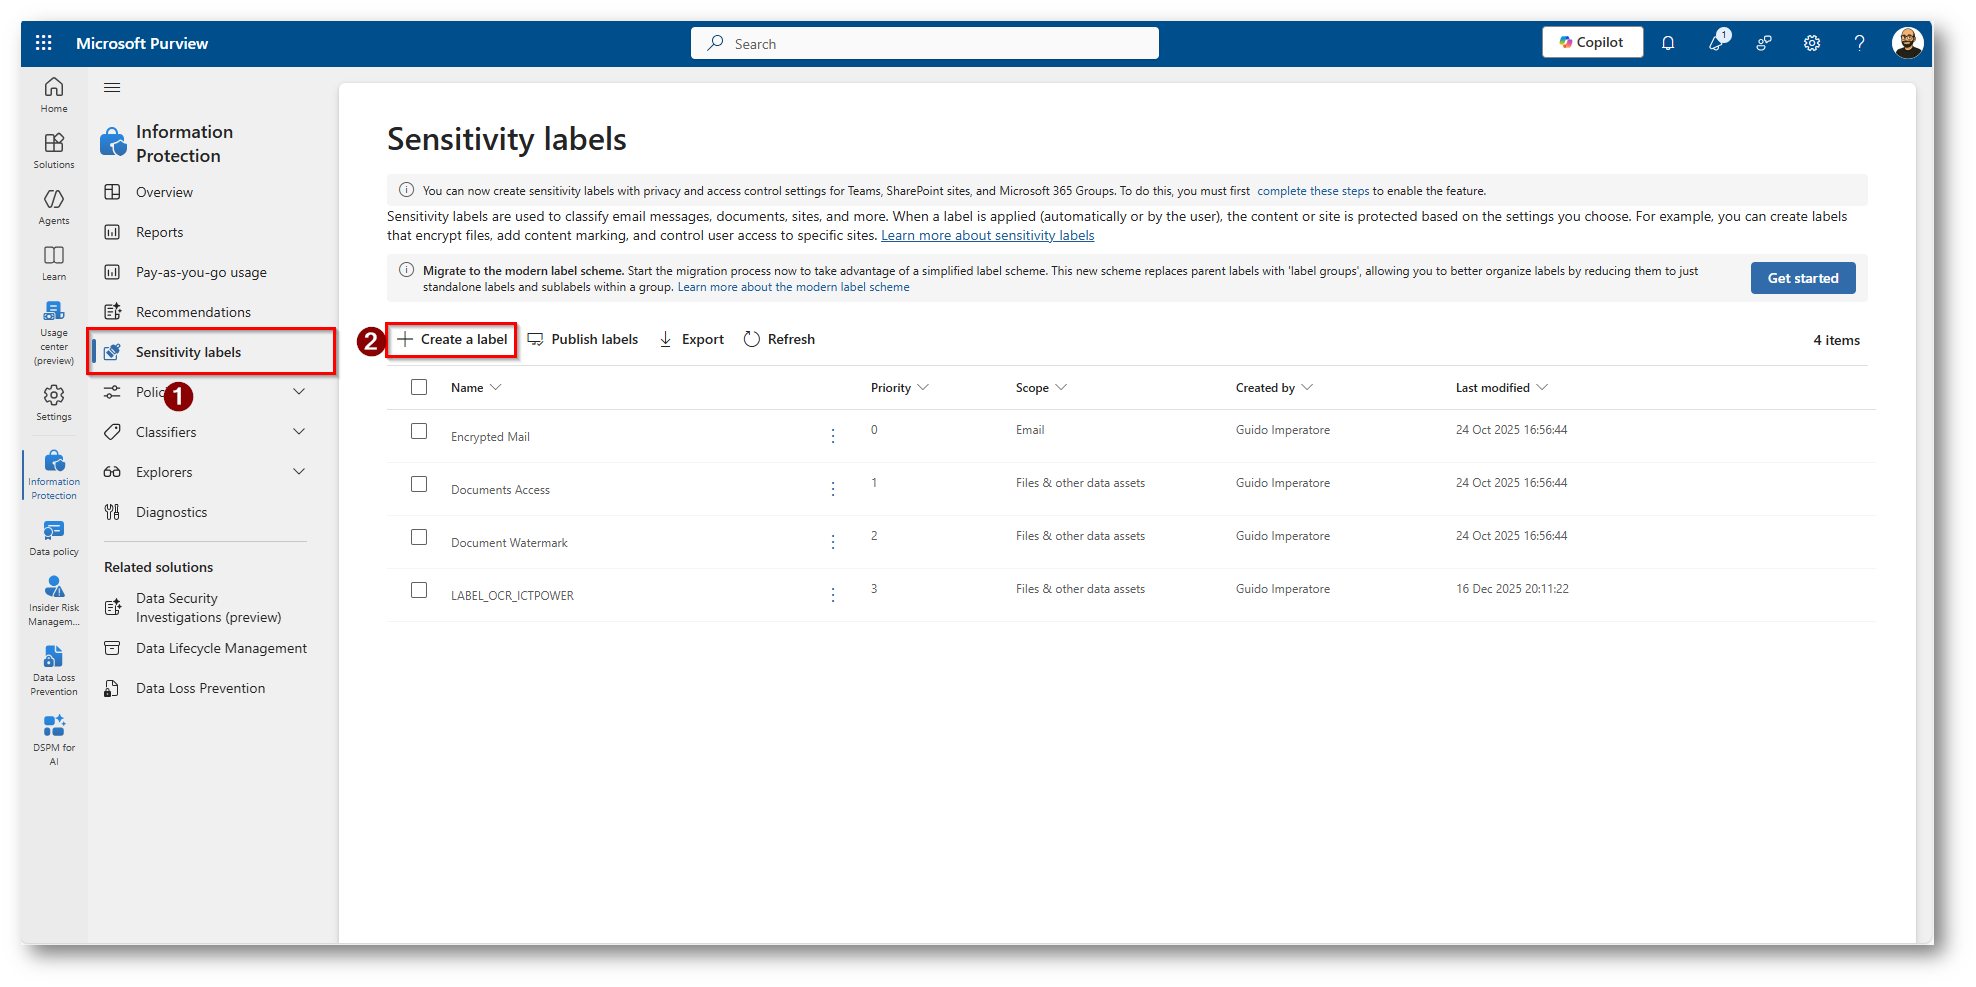Click the Get started button
This screenshot has height=987, width=1976.
tap(1803, 278)
